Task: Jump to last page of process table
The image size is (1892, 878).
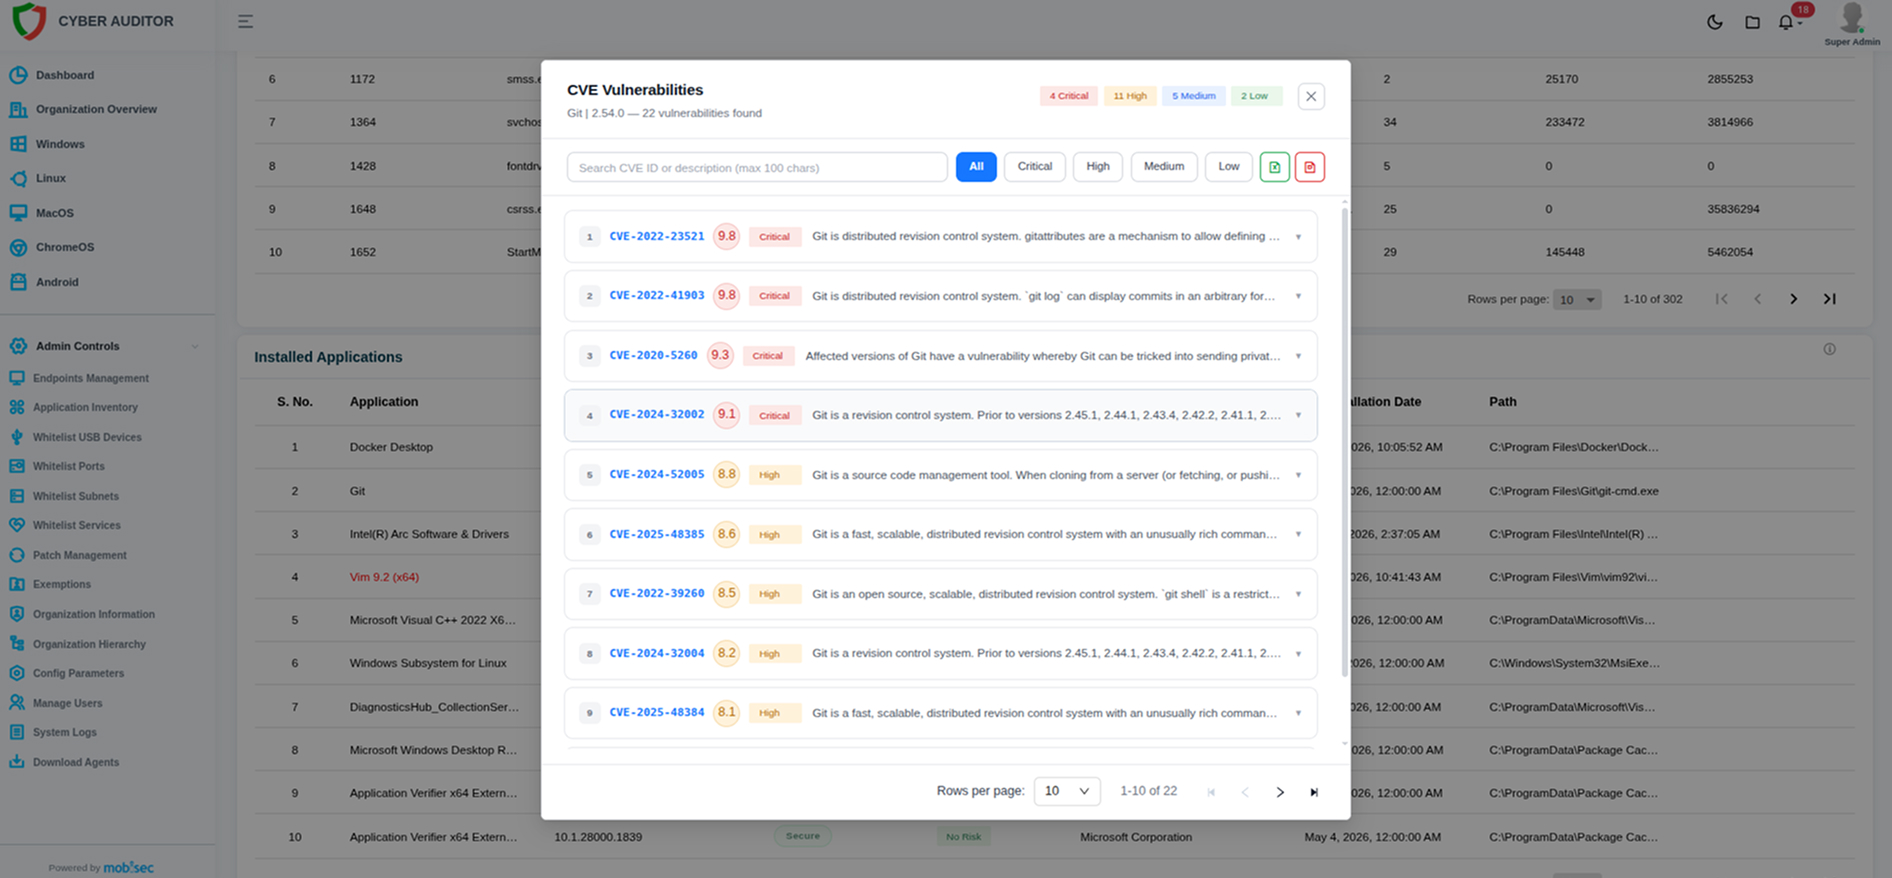Action: pos(1829,299)
